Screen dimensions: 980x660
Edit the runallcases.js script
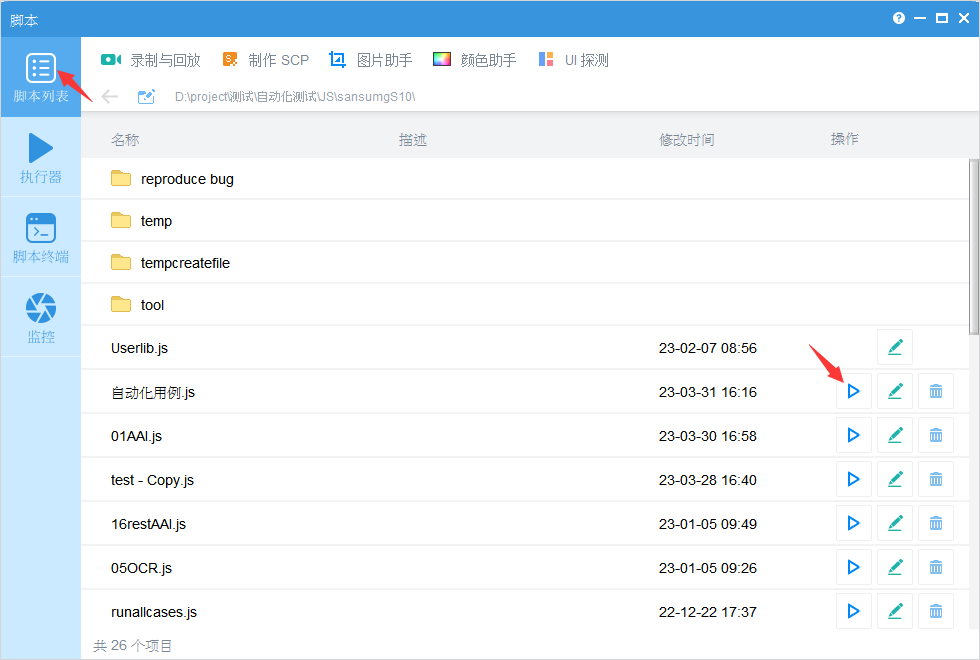895,611
